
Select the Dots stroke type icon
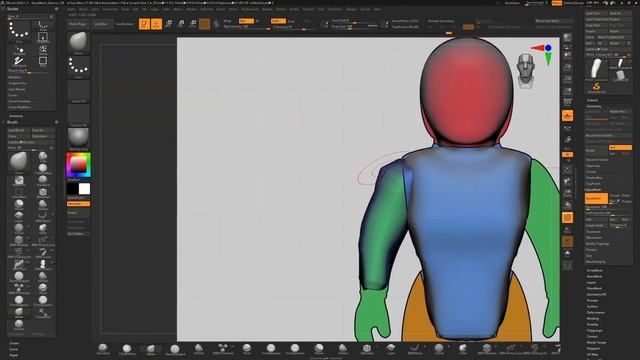(x=19, y=31)
